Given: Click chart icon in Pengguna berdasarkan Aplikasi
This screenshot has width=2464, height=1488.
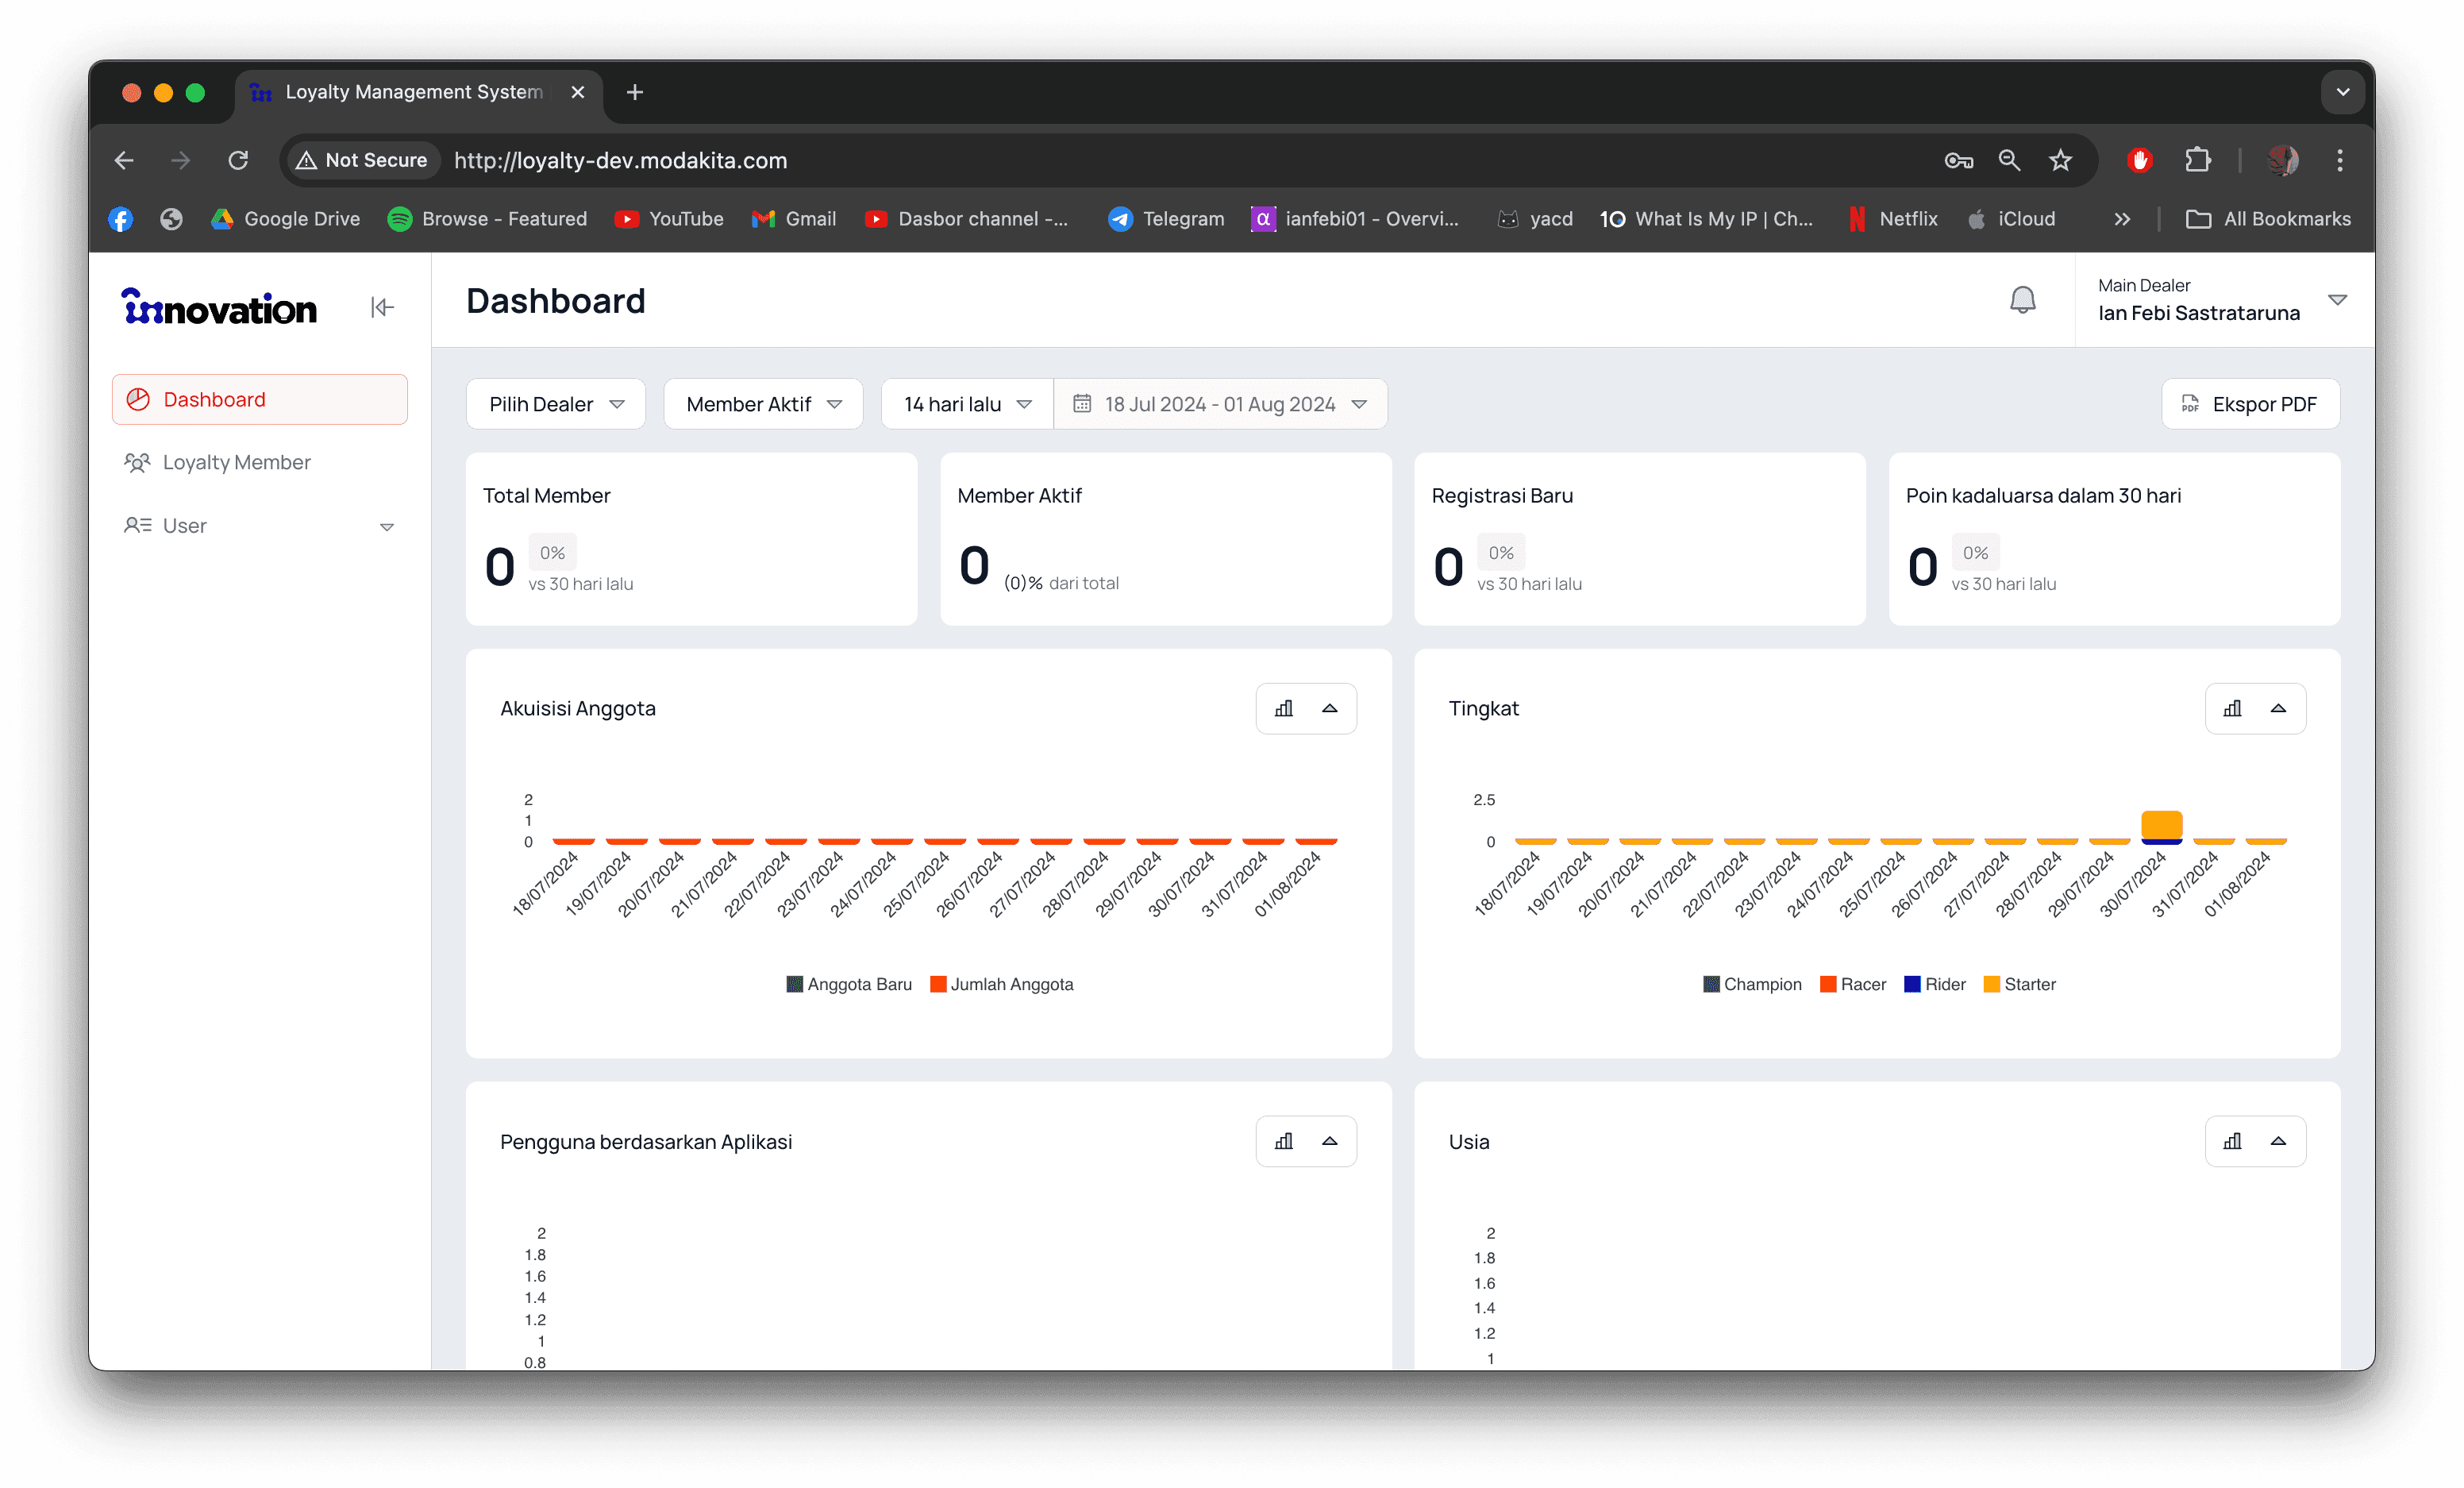Looking at the screenshot, I should [1284, 1142].
